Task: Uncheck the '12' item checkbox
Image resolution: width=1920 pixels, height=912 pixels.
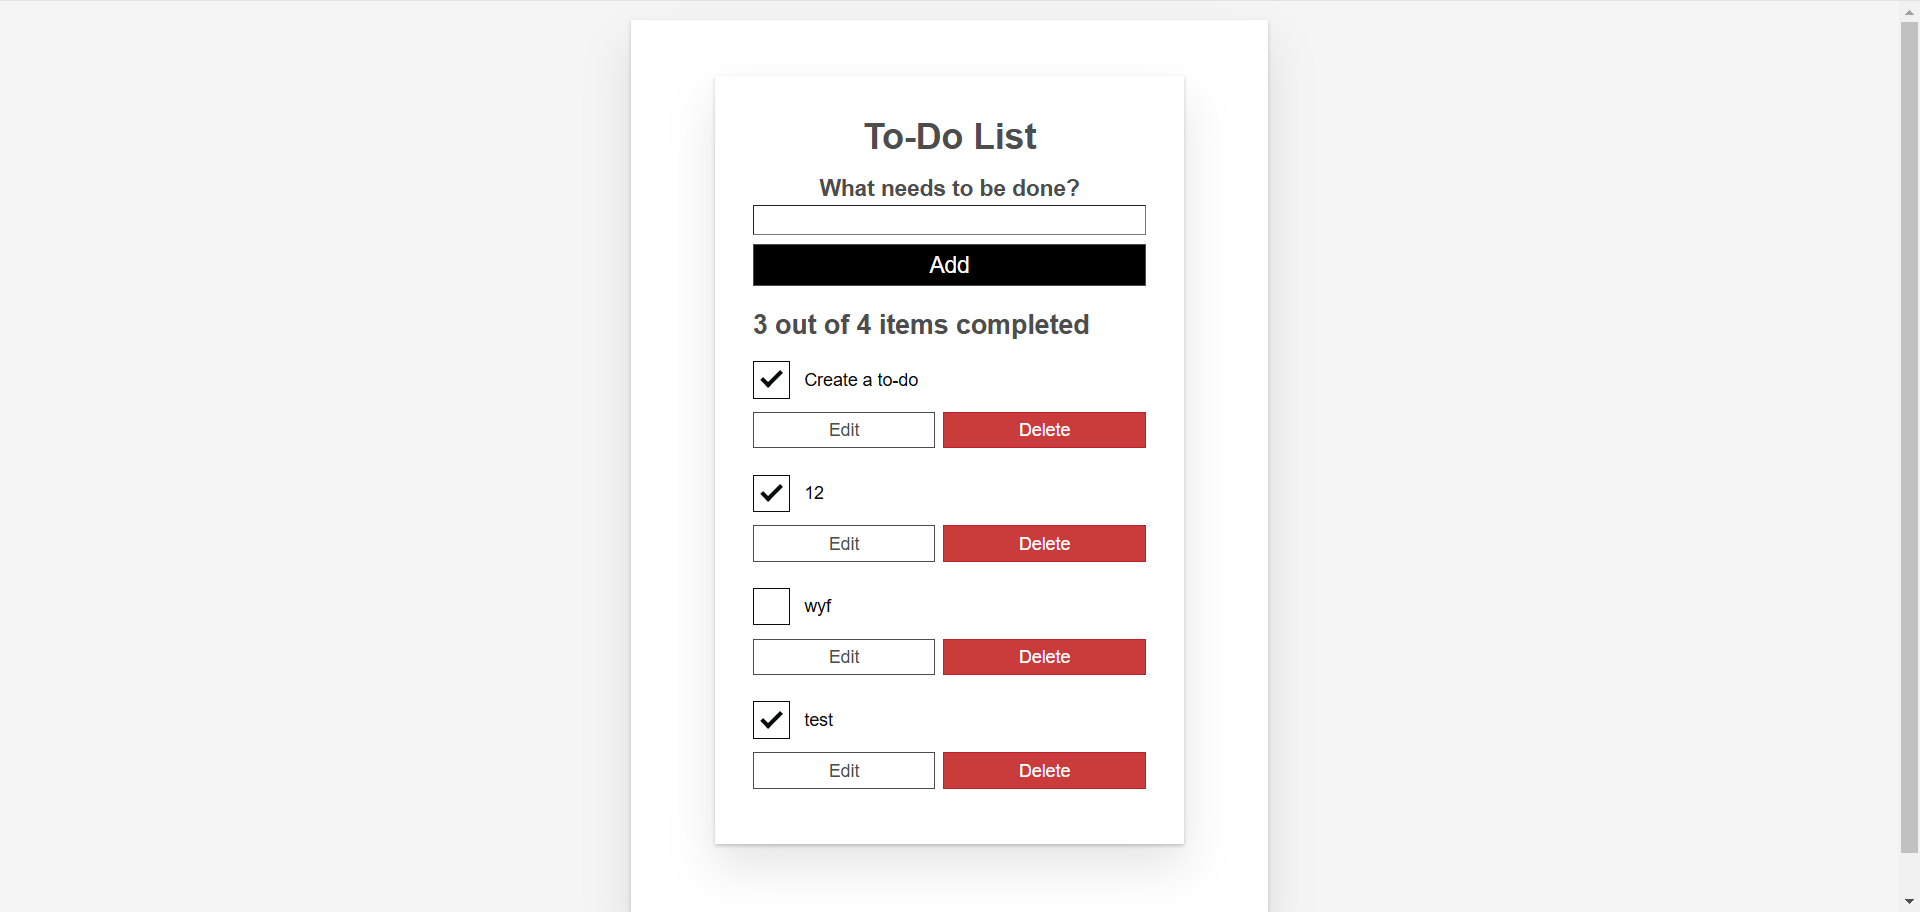Action: pos(771,493)
